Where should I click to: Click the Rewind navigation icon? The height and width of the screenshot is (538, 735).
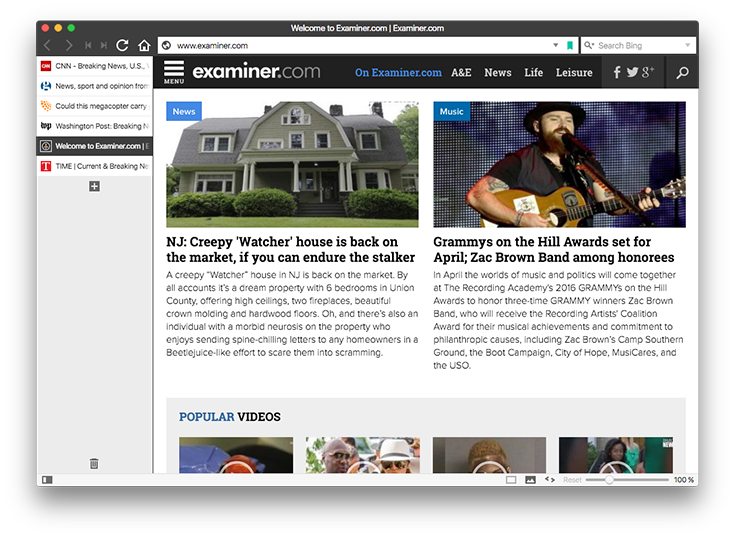[88, 45]
